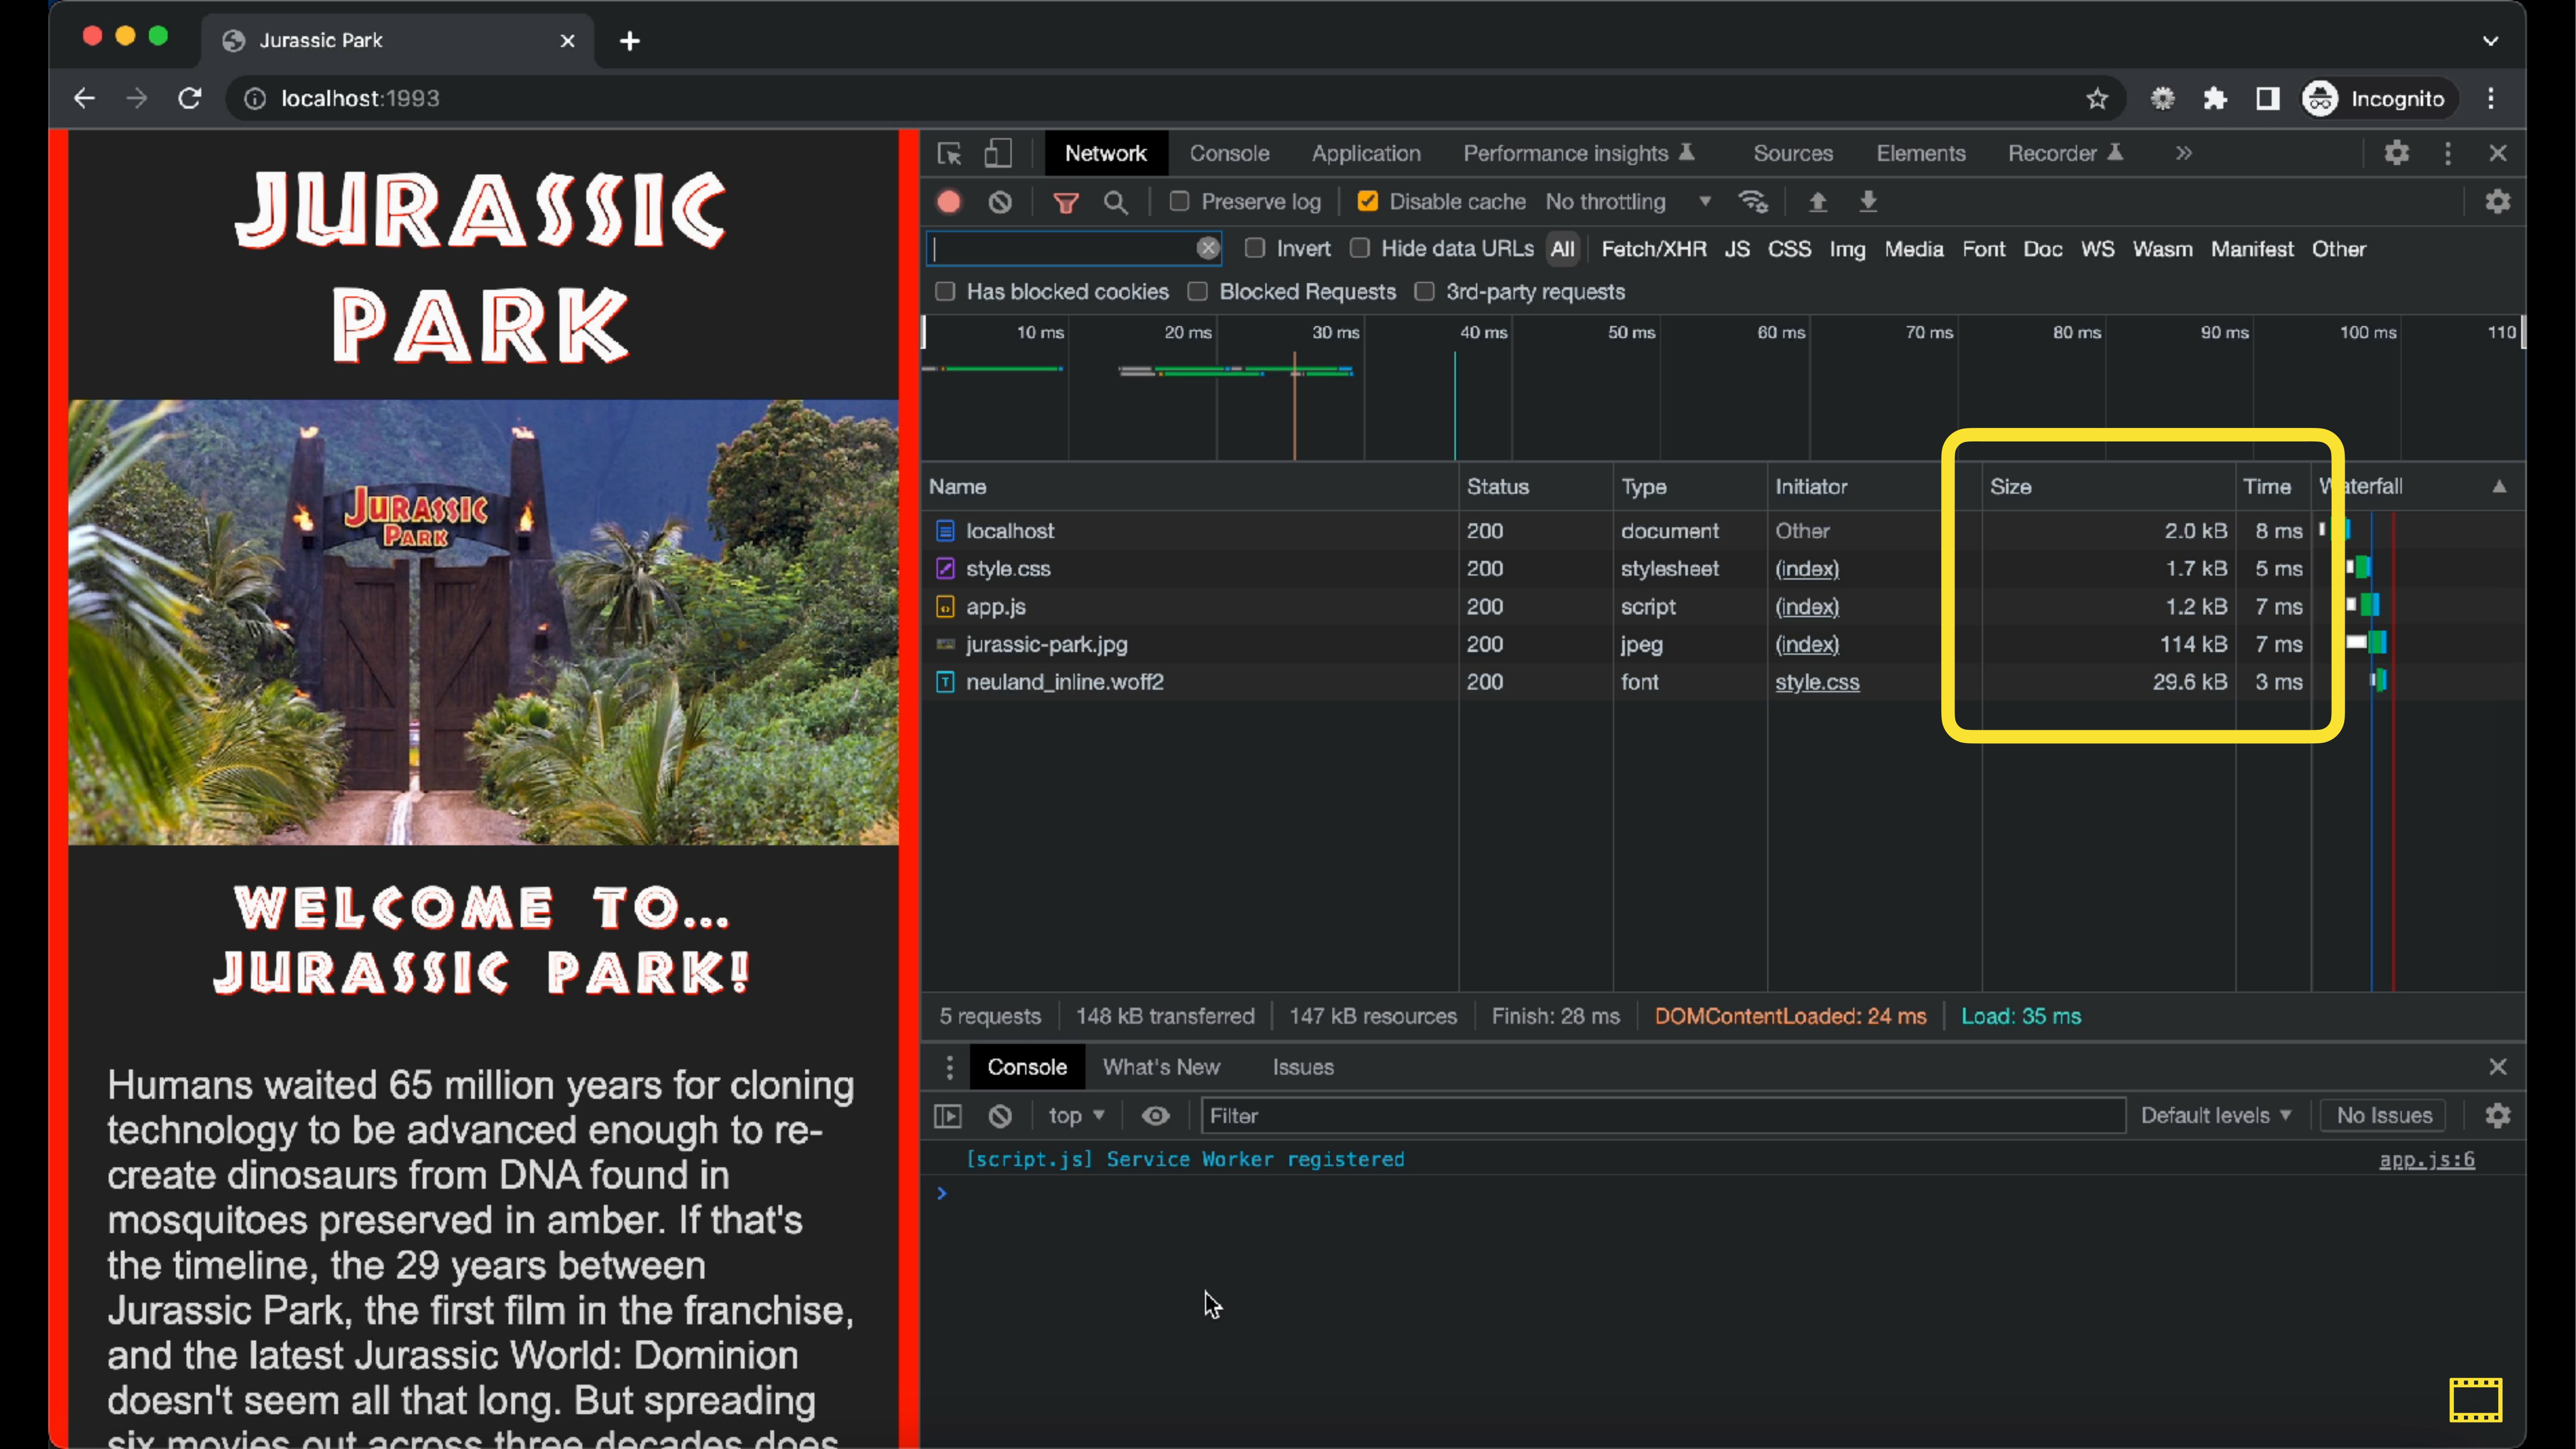Open network conditions wifi icon
The height and width of the screenshot is (1449, 2576).
(1754, 202)
